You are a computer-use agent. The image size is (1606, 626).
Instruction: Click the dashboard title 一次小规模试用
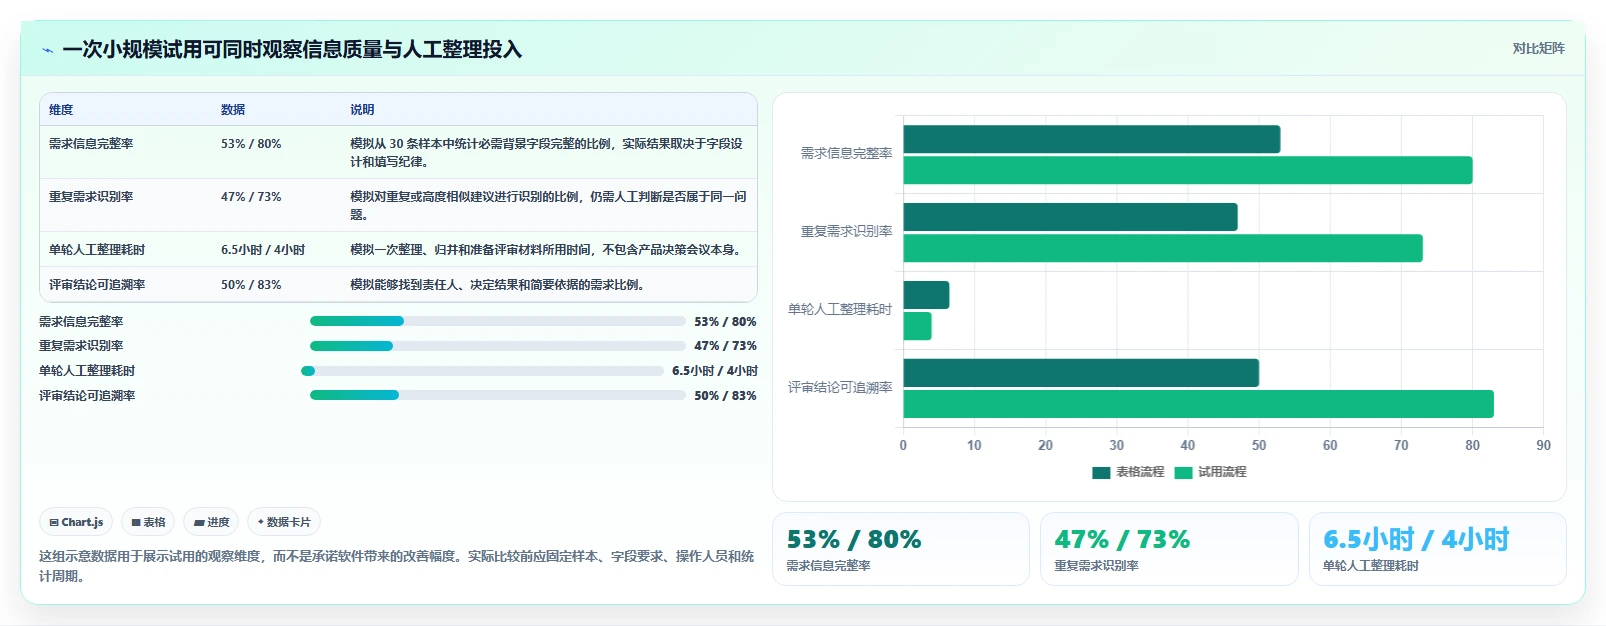tap(292, 50)
